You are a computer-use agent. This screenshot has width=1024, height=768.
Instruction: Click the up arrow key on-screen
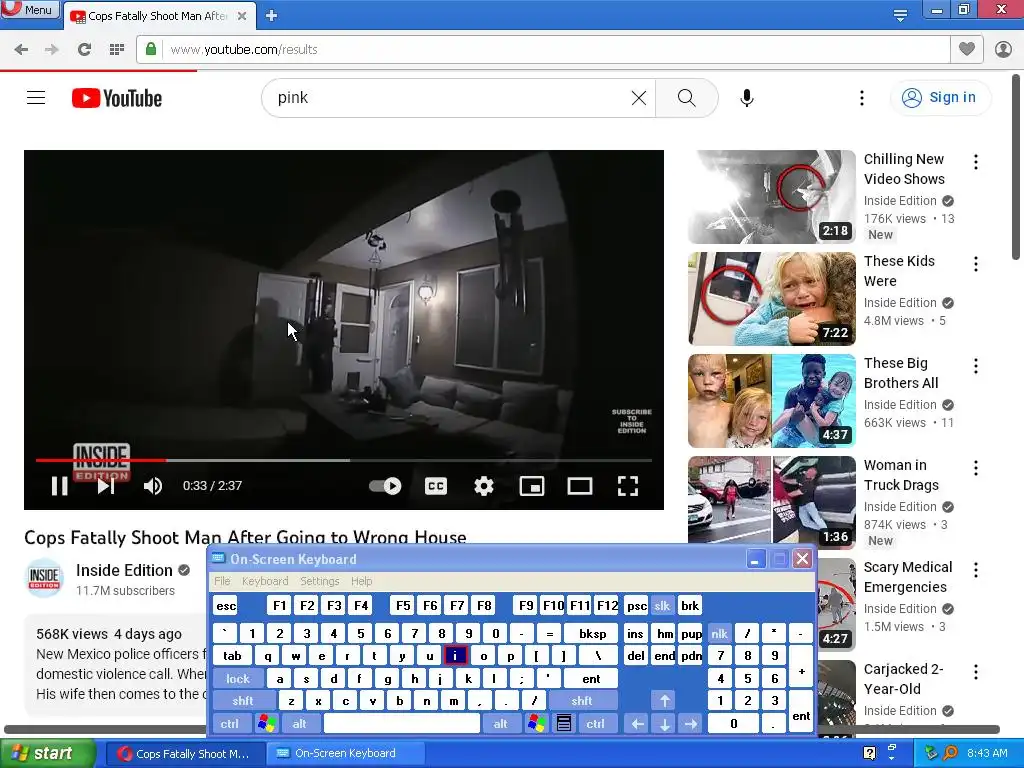(x=664, y=701)
